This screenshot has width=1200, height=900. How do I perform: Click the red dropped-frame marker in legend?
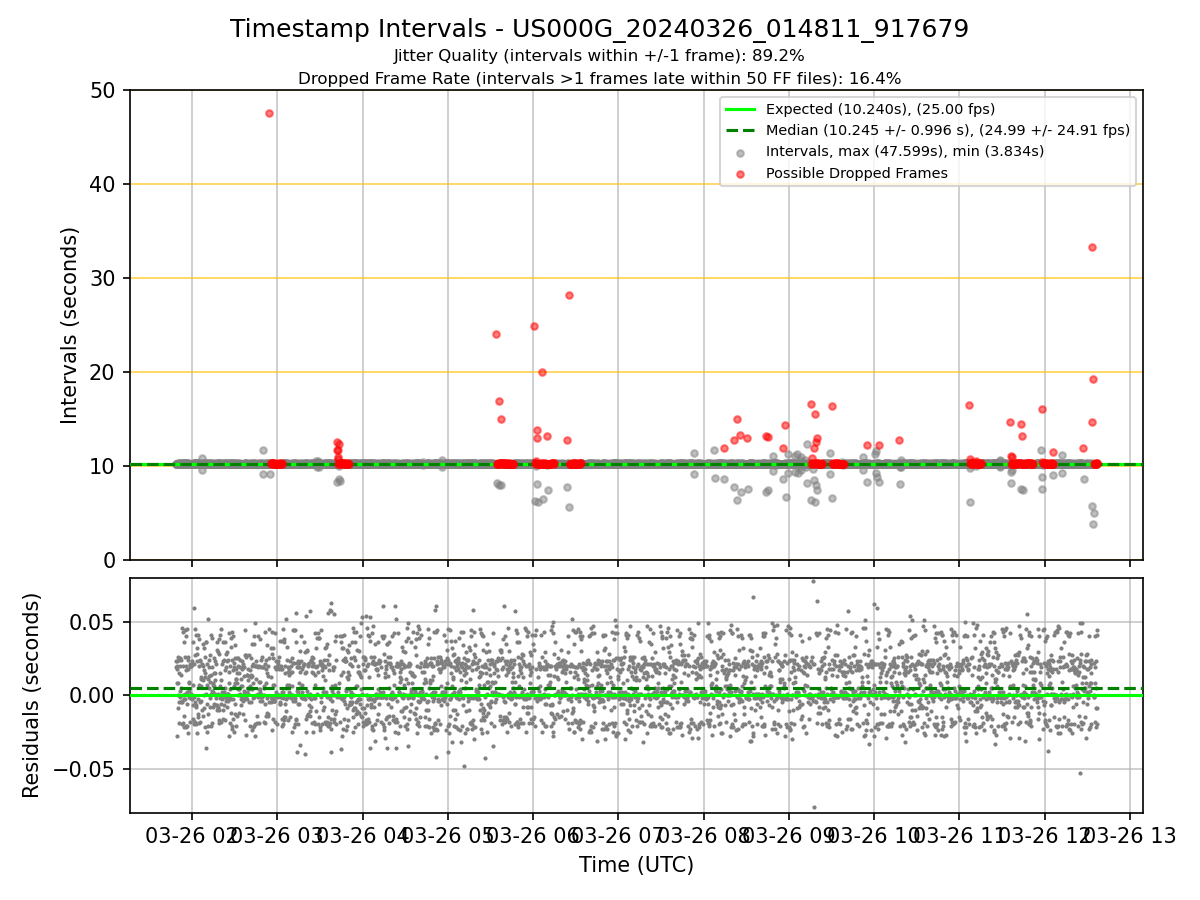click(741, 174)
